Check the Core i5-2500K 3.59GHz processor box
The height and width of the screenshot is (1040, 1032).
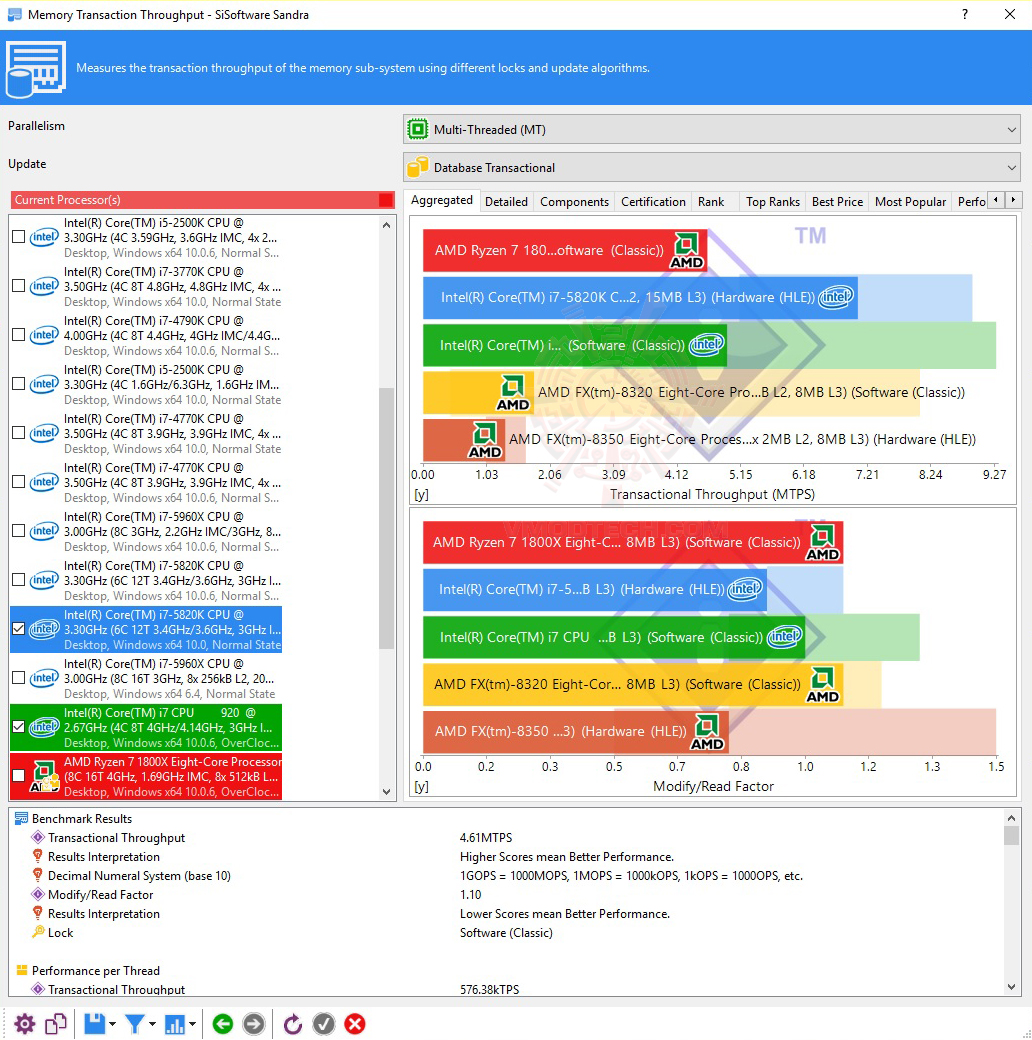19,237
